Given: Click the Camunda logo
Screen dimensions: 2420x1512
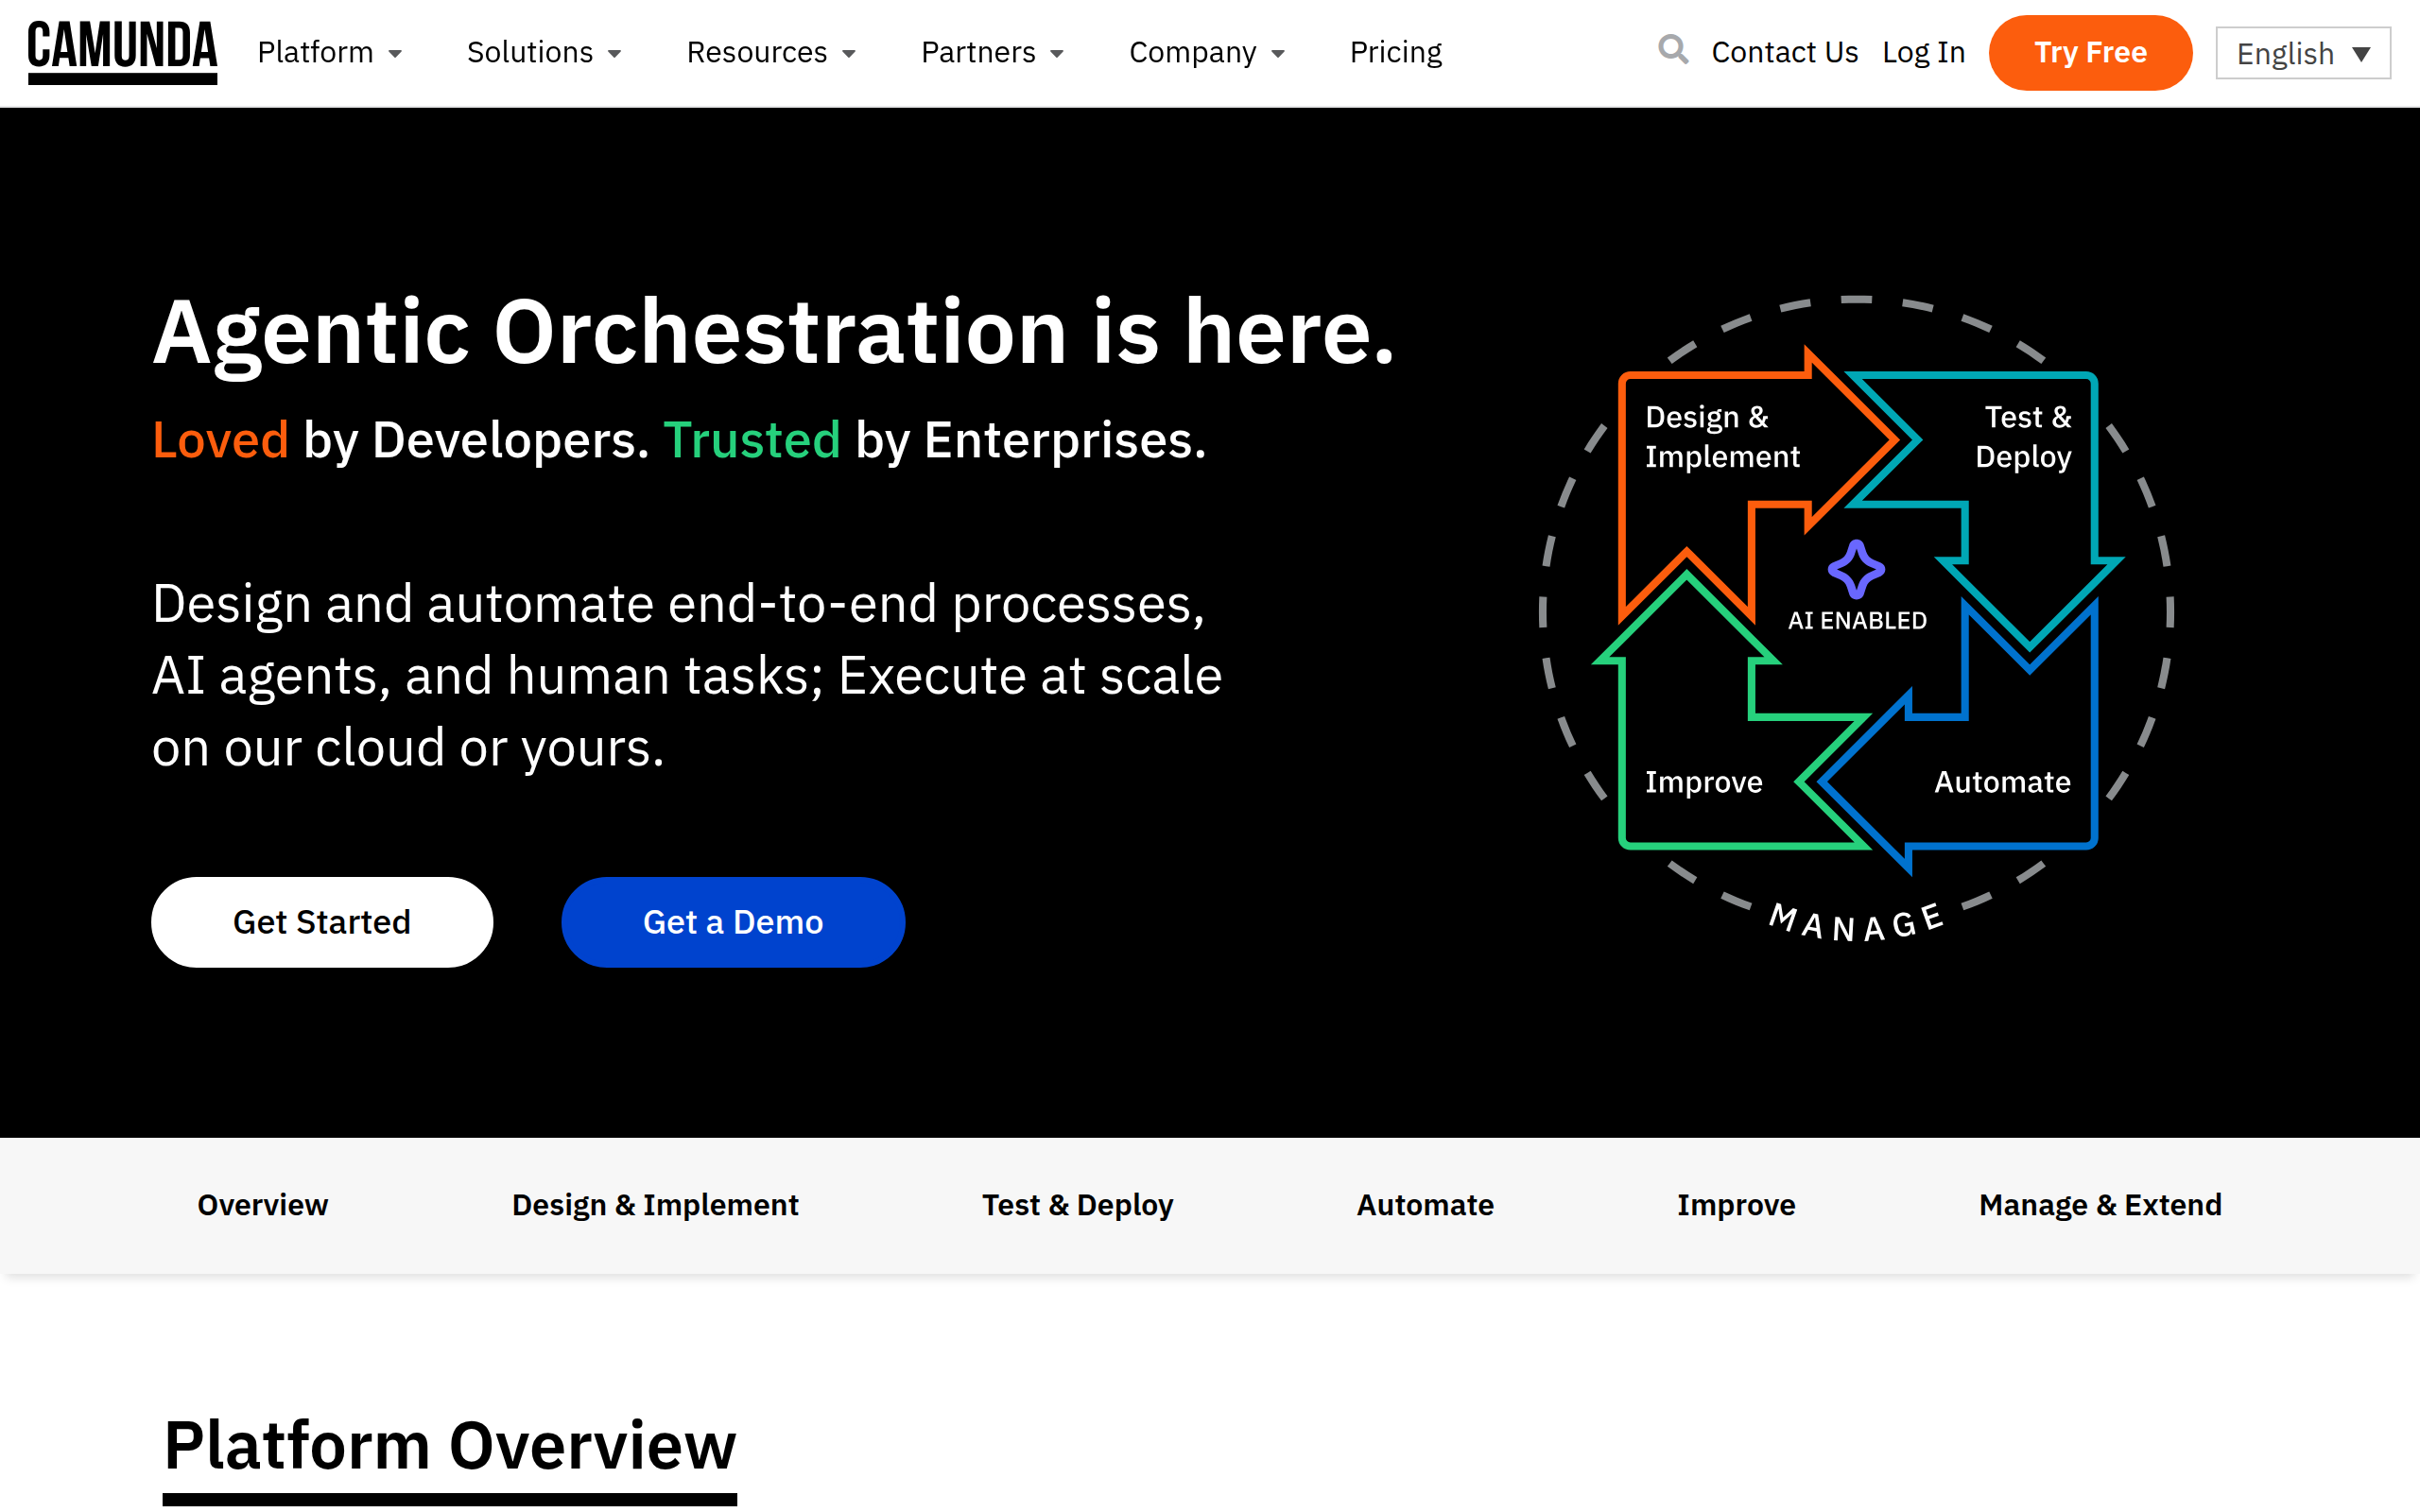Looking at the screenshot, I should click(122, 50).
